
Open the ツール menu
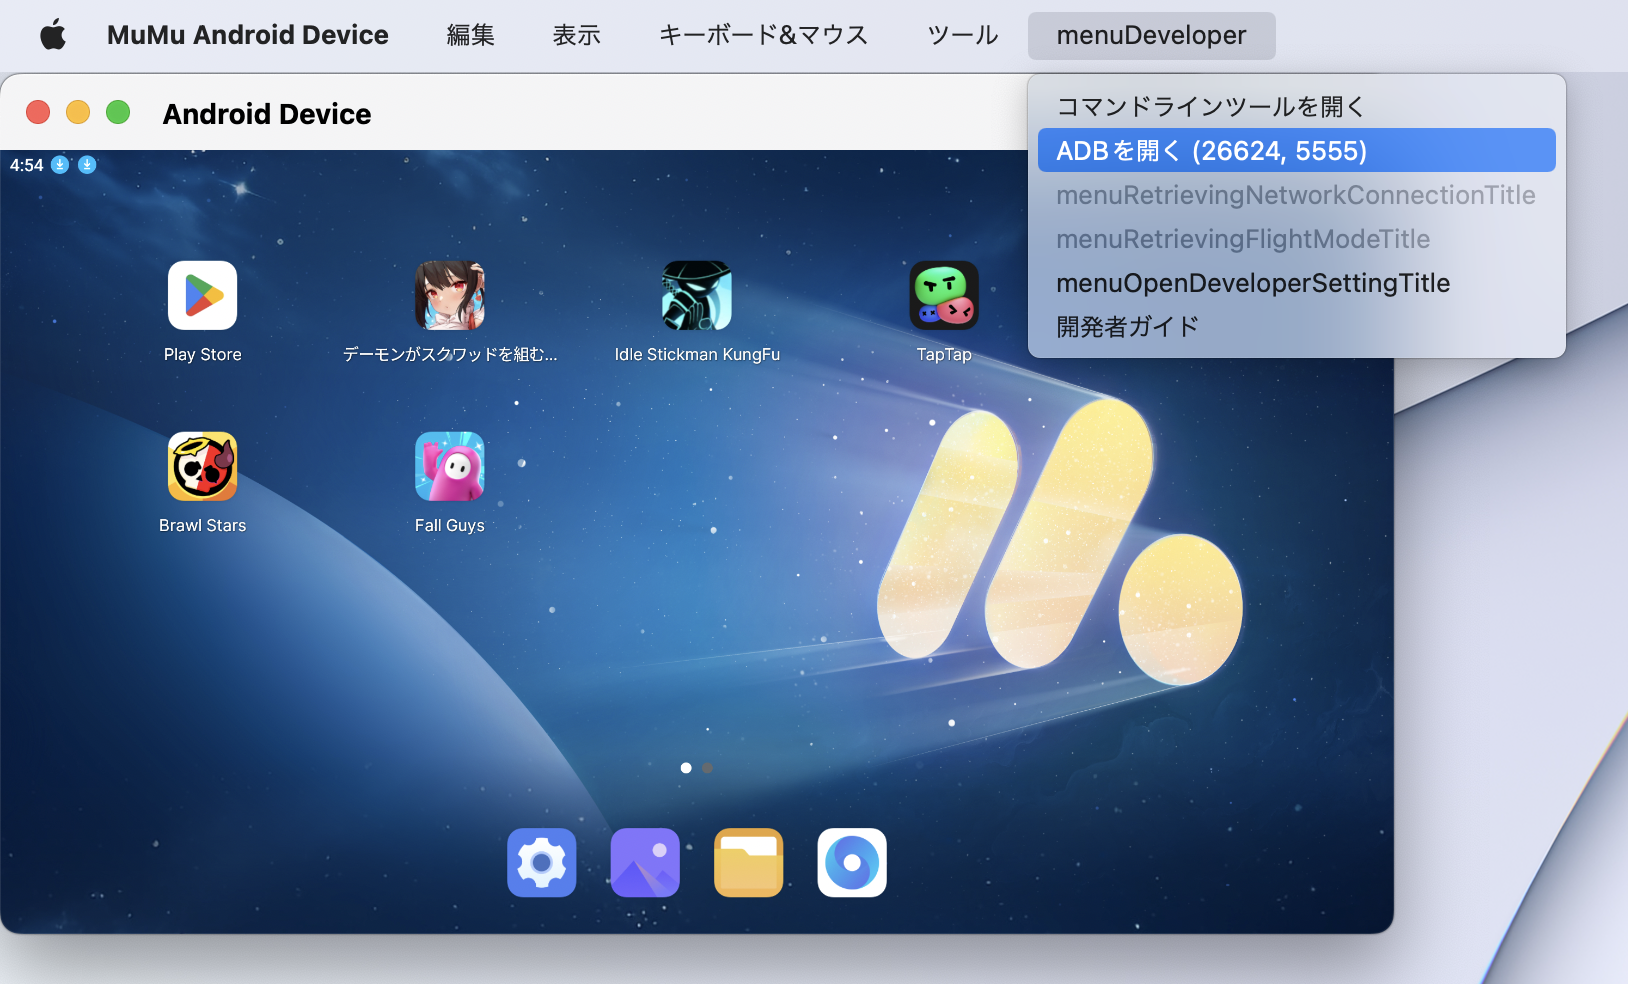tap(962, 36)
